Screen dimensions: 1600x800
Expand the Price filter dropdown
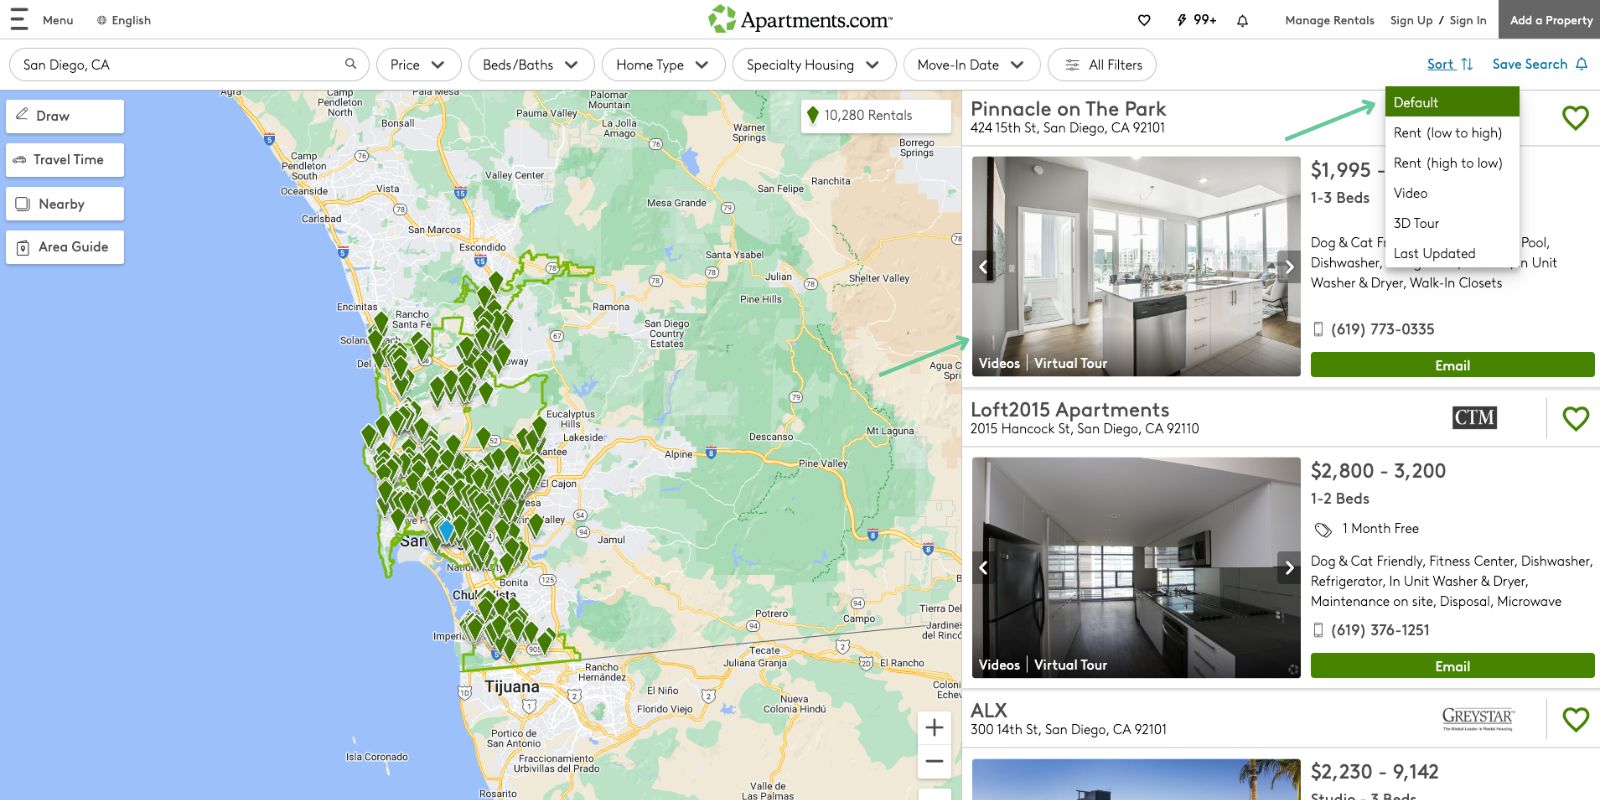coord(418,65)
